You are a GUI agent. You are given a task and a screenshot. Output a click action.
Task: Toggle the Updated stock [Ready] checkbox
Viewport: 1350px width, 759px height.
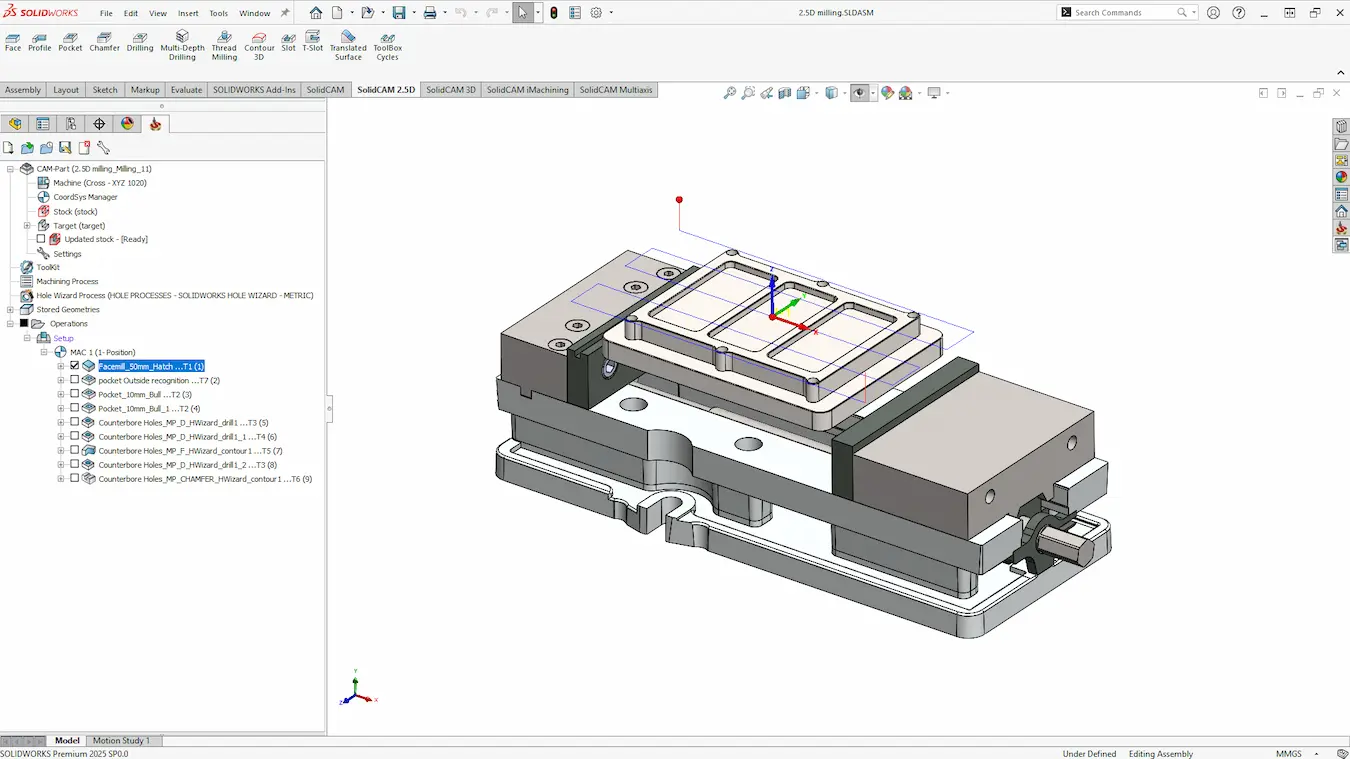coord(41,239)
